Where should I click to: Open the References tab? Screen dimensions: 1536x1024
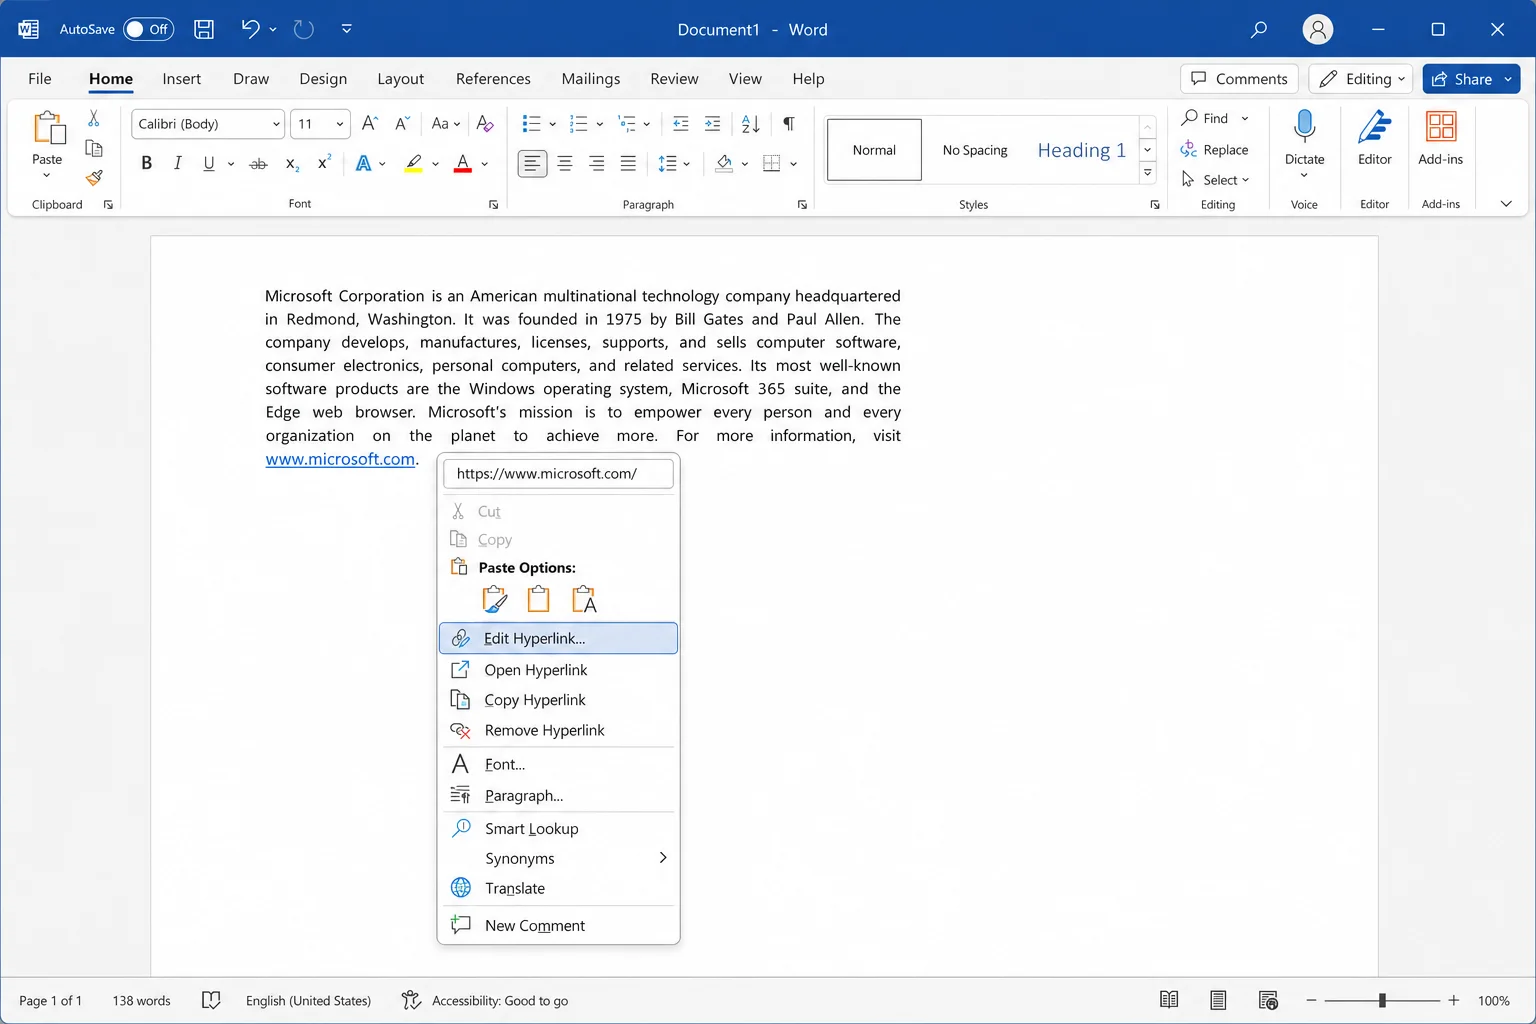point(493,79)
